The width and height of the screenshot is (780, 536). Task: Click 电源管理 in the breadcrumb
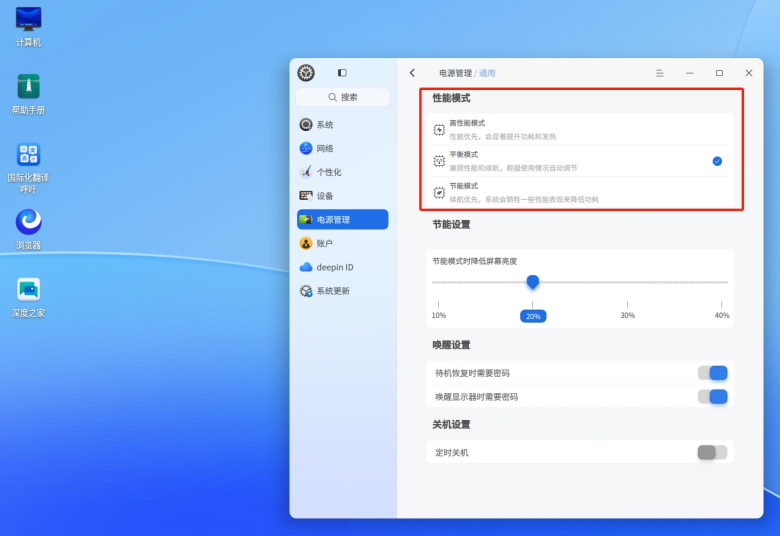coord(455,73)
